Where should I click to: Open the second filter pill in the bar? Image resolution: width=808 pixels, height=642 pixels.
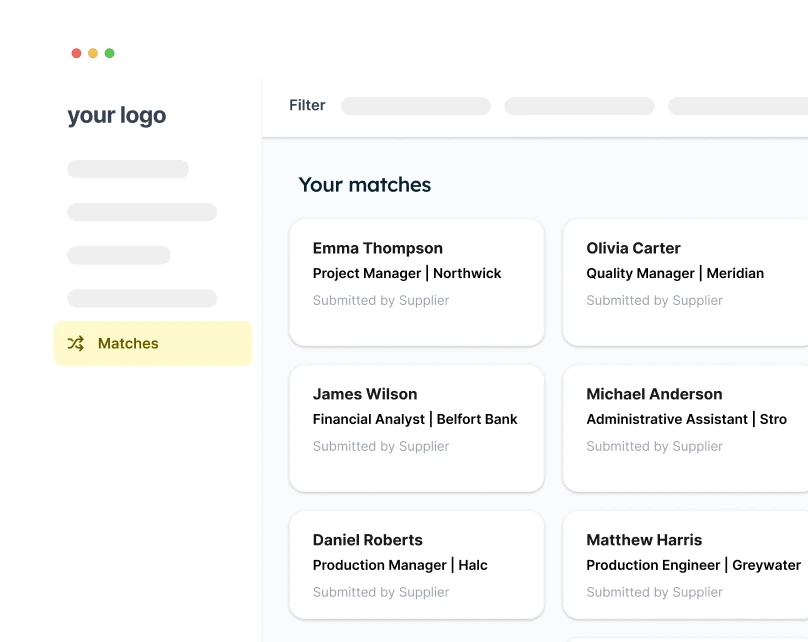[x=579, y=106]
